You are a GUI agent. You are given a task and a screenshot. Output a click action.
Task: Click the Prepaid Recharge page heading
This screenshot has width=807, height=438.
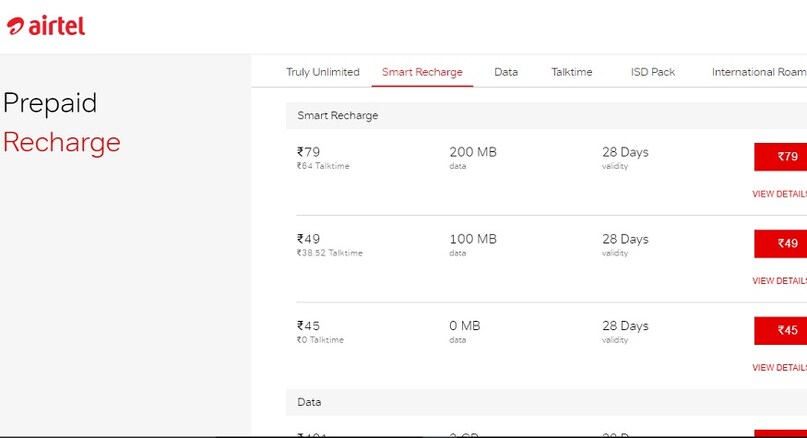pyautogui.click(x=61, y=123)
